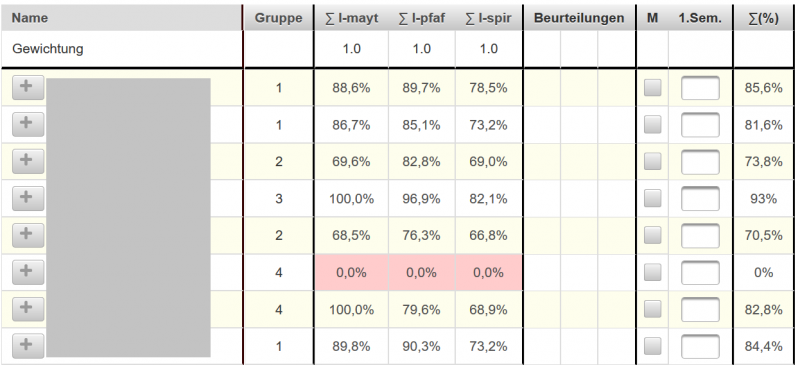Screen dimensions: 800x365
Task: Click plus icon in row totaling 70,5%
Action: [28, 235]
